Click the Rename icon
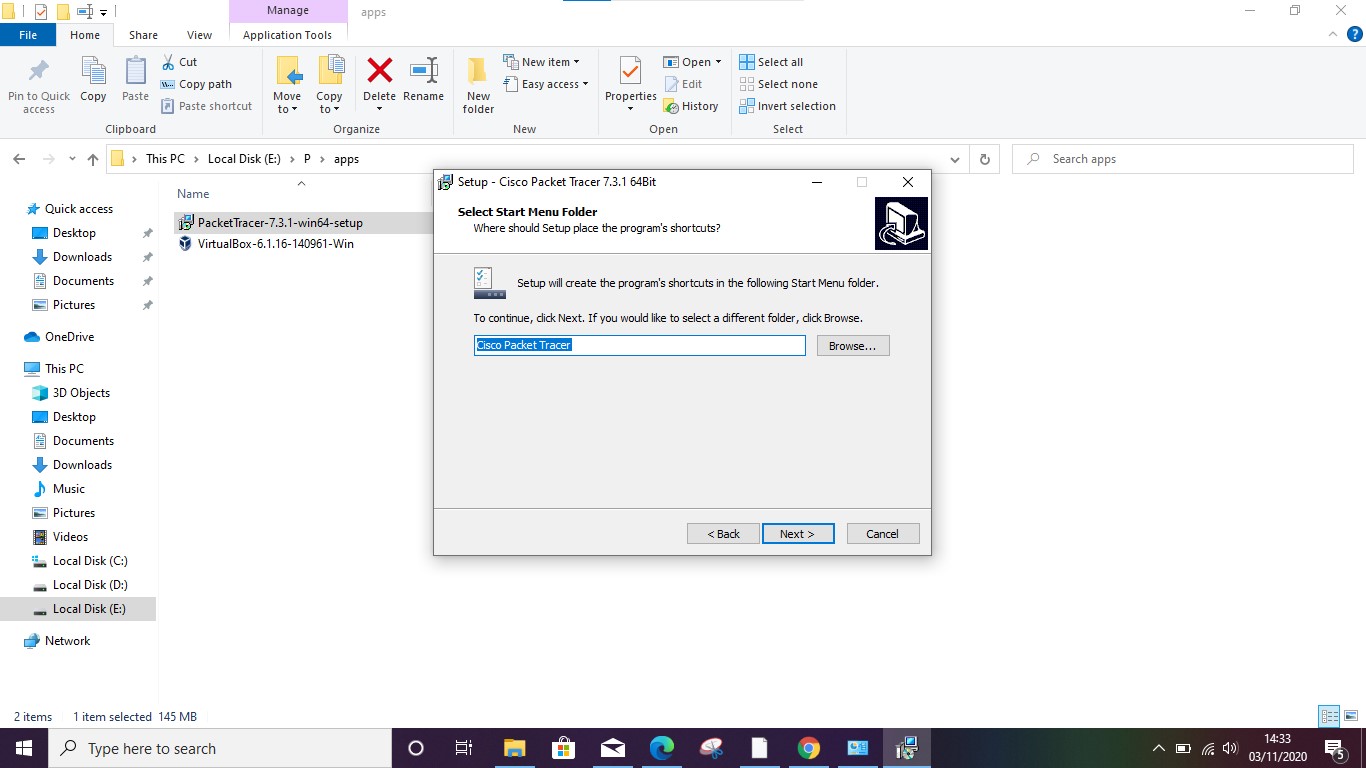The height and width of the screenshot is (768, 1366). (x=423, y=83)
